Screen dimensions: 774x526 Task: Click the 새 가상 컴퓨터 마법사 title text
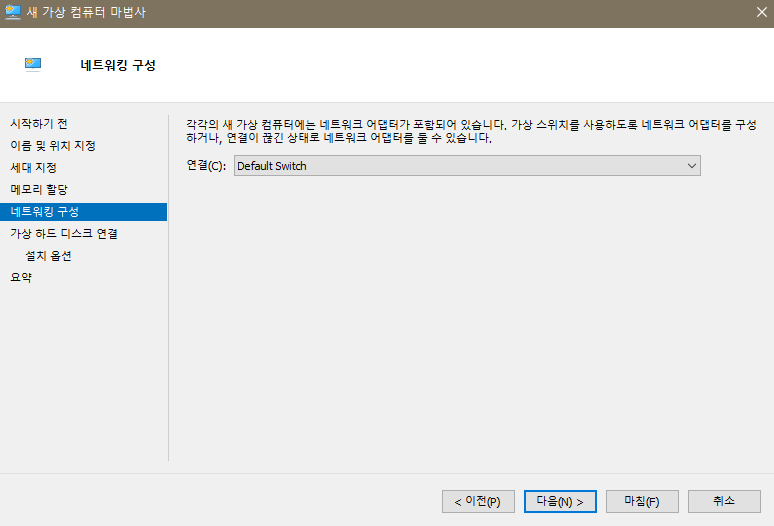(86, 12)
